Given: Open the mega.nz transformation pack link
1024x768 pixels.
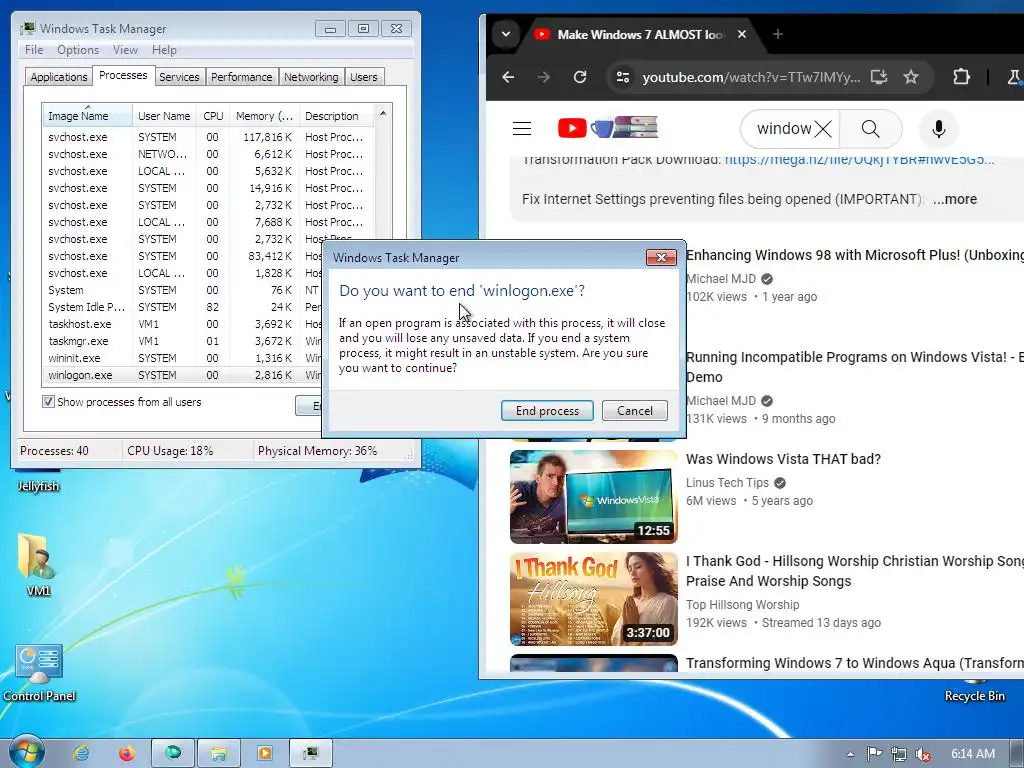Looking at the screenshot, I should pos(859,161).
